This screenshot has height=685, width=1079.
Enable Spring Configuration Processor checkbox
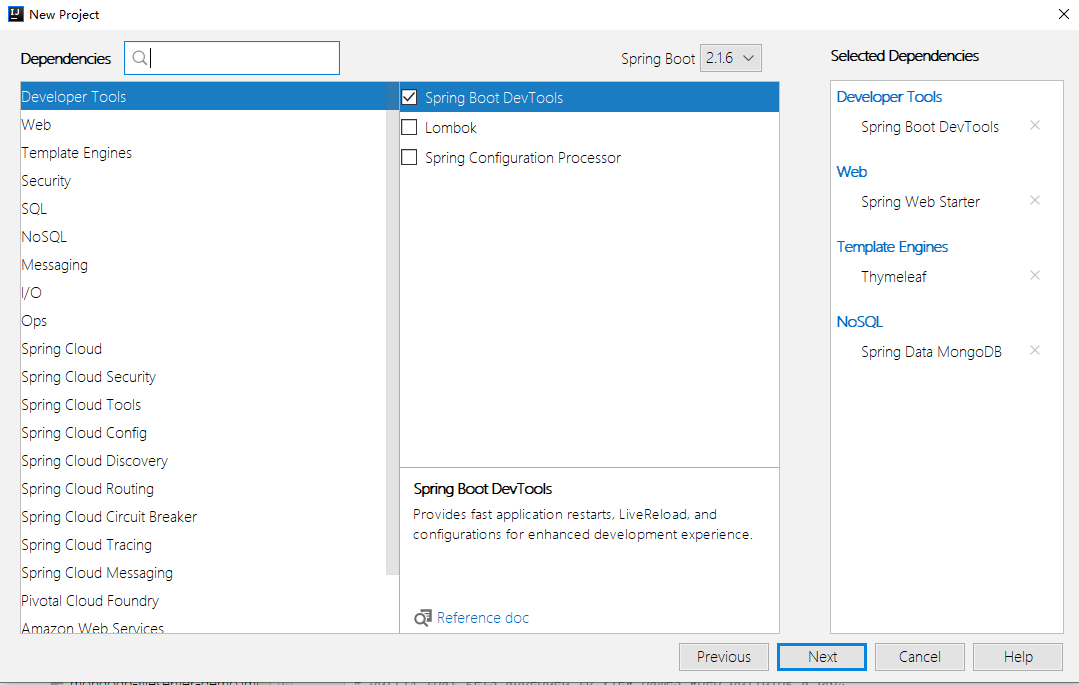click(409, 158)
